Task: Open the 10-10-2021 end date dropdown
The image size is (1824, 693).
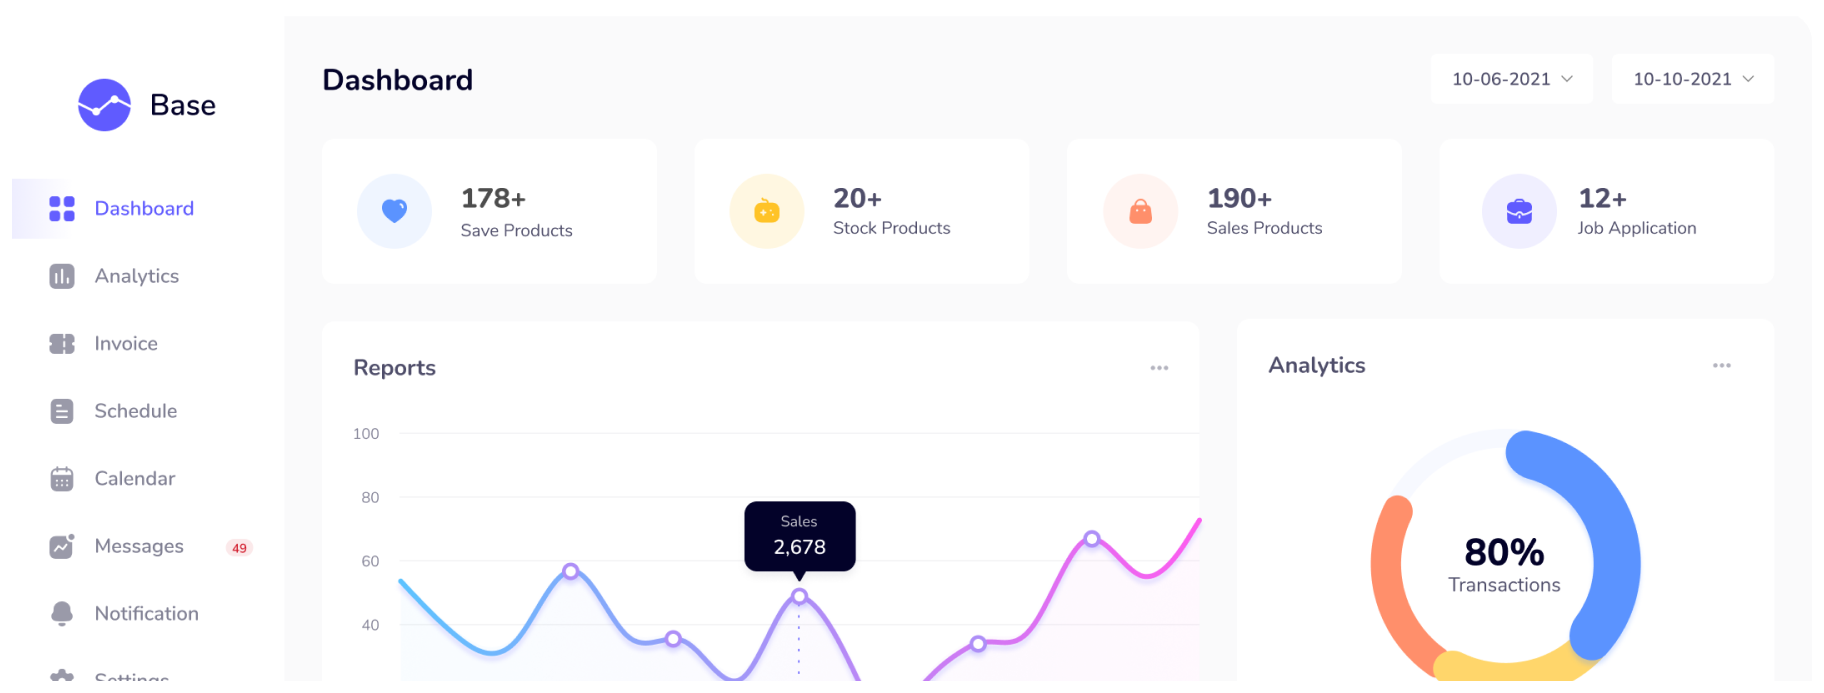Action: (x=1693, y=79)
